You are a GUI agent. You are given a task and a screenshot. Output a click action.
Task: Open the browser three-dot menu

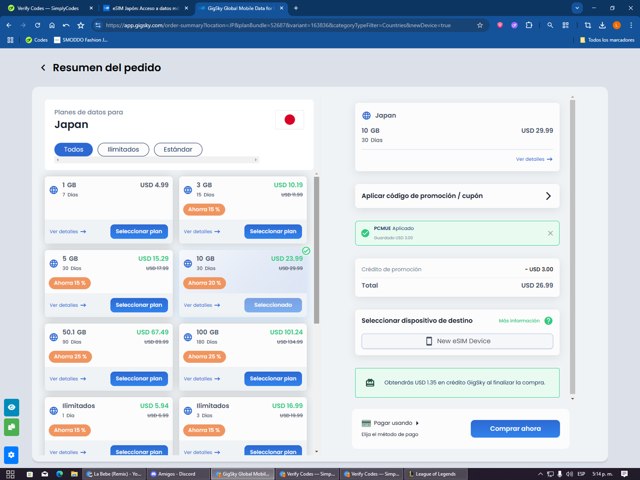[631, 25]
